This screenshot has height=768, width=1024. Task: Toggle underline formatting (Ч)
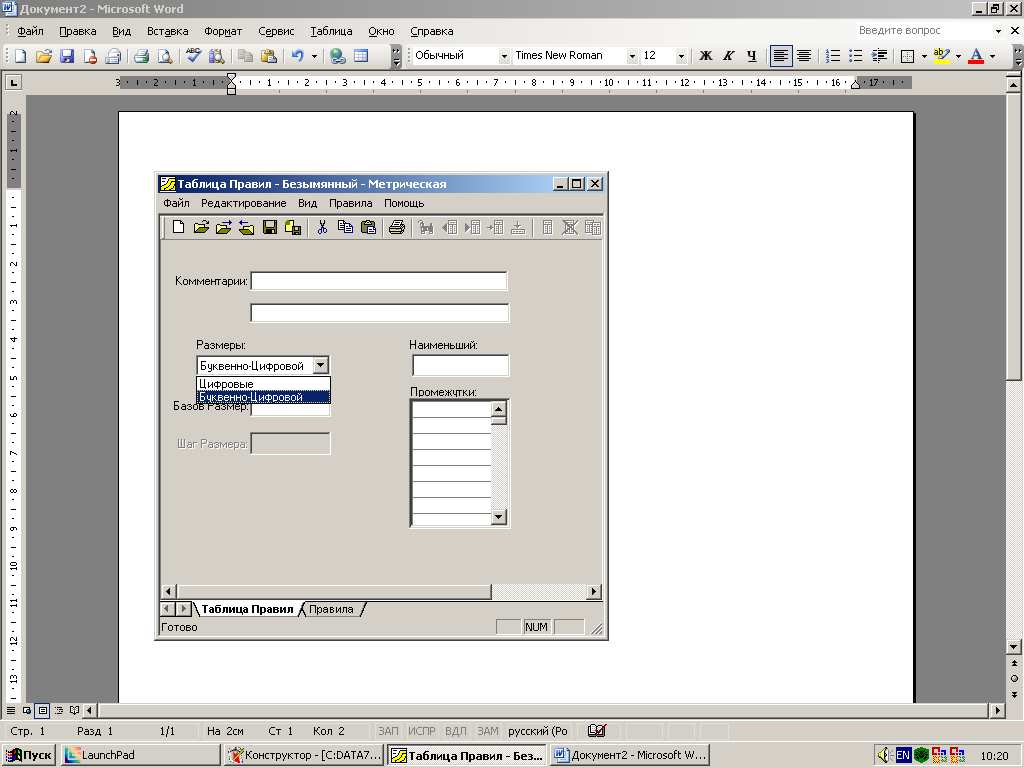tap(752, 56)
